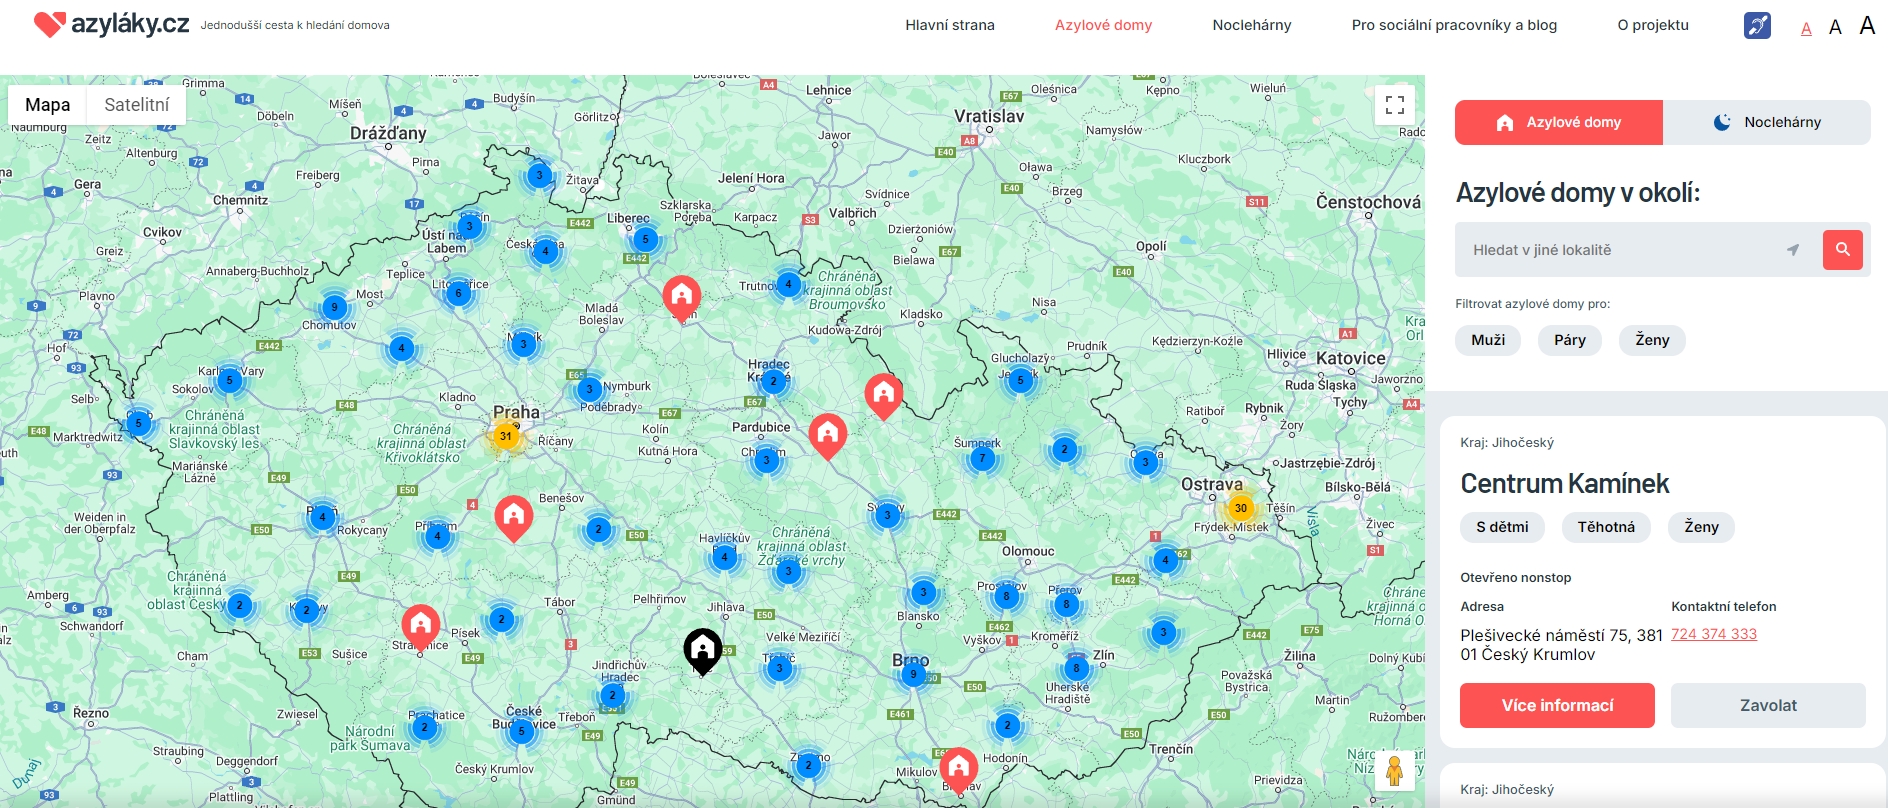
Task: Switch map to Satelitní view
Action: click(x=137, y=105)
